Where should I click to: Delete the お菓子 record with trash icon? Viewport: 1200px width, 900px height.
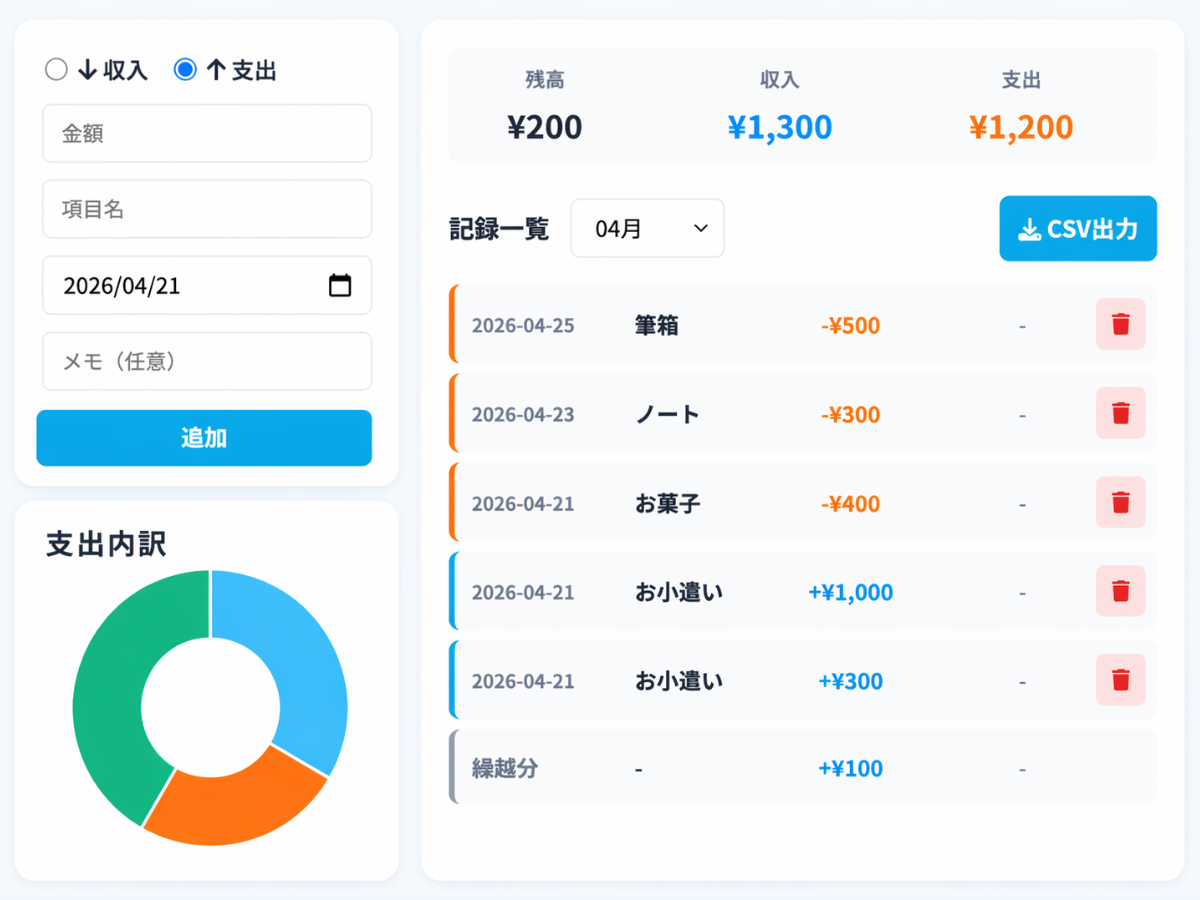tap(1121, 502)
